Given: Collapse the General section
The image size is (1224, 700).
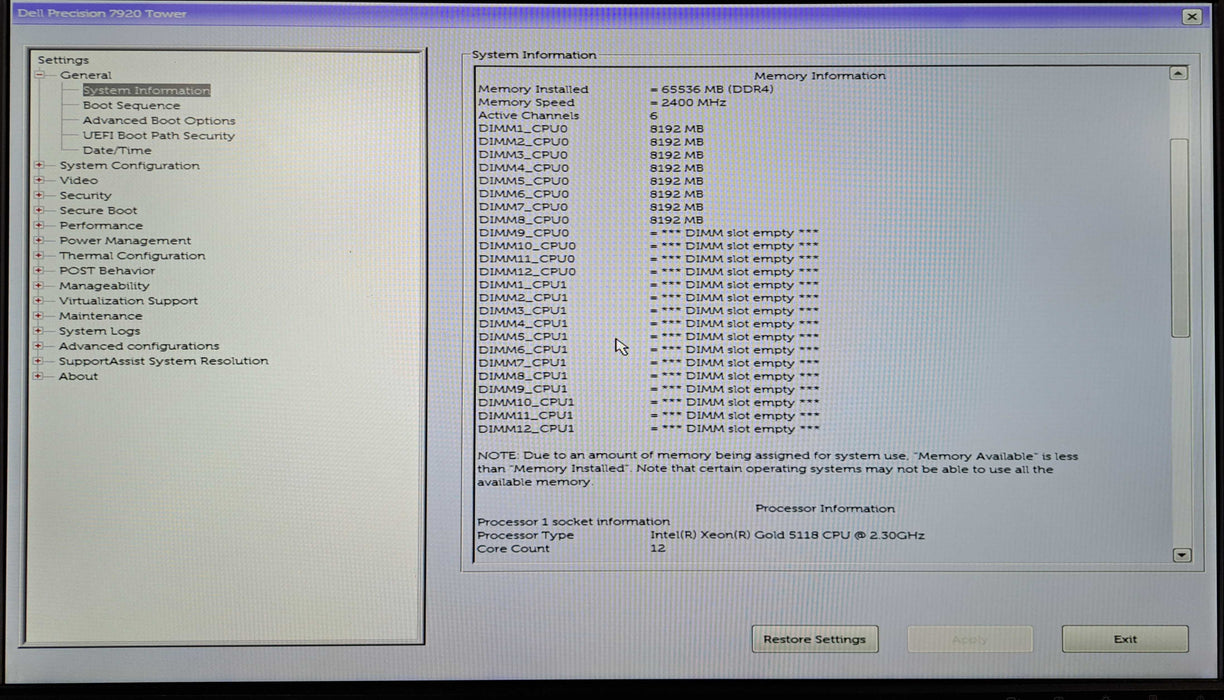Looking at the screenshot, I should click(x=38, y=74).
